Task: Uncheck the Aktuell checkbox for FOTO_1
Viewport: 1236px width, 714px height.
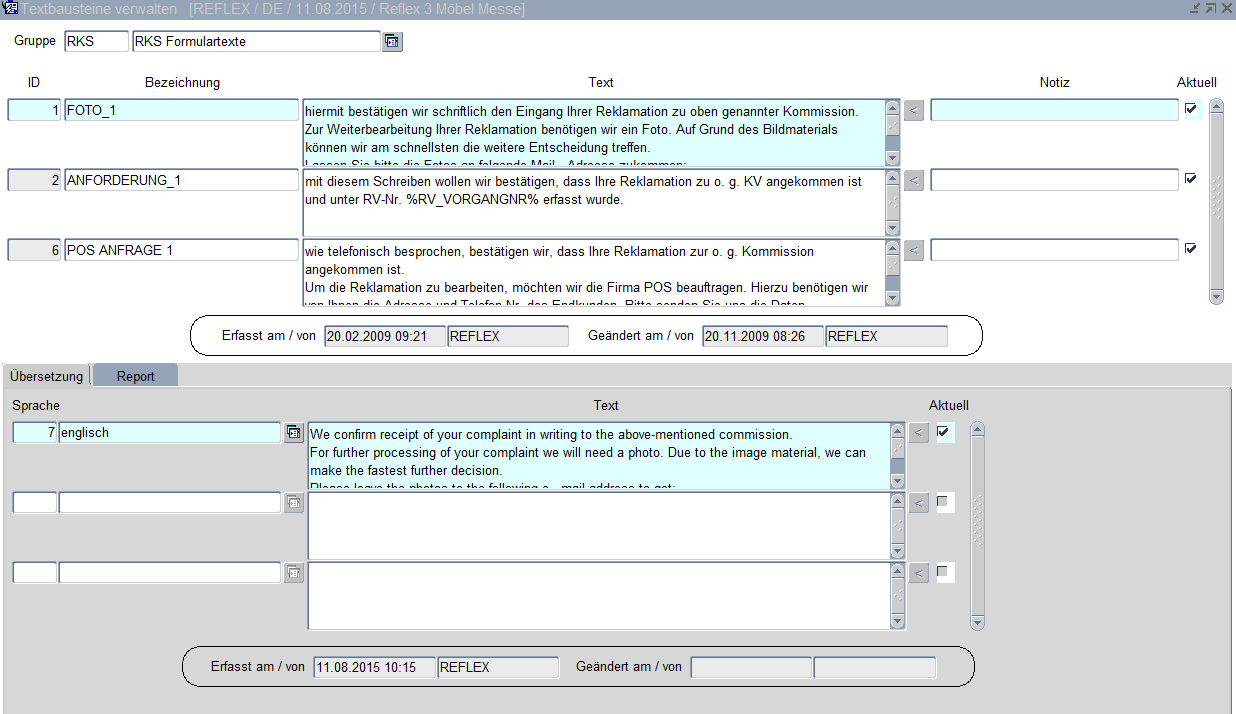Action: pos(1191,109)
